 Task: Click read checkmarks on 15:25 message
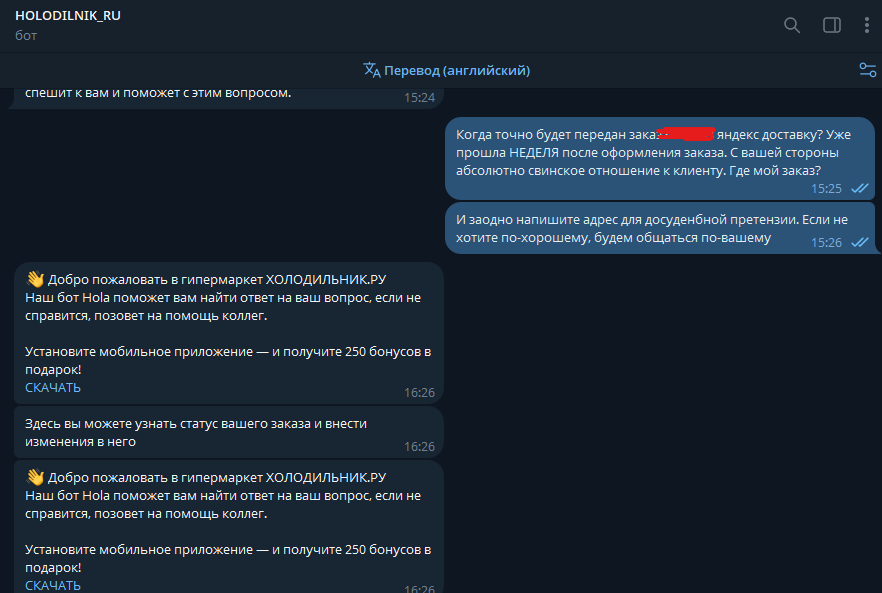pos(860,188)
